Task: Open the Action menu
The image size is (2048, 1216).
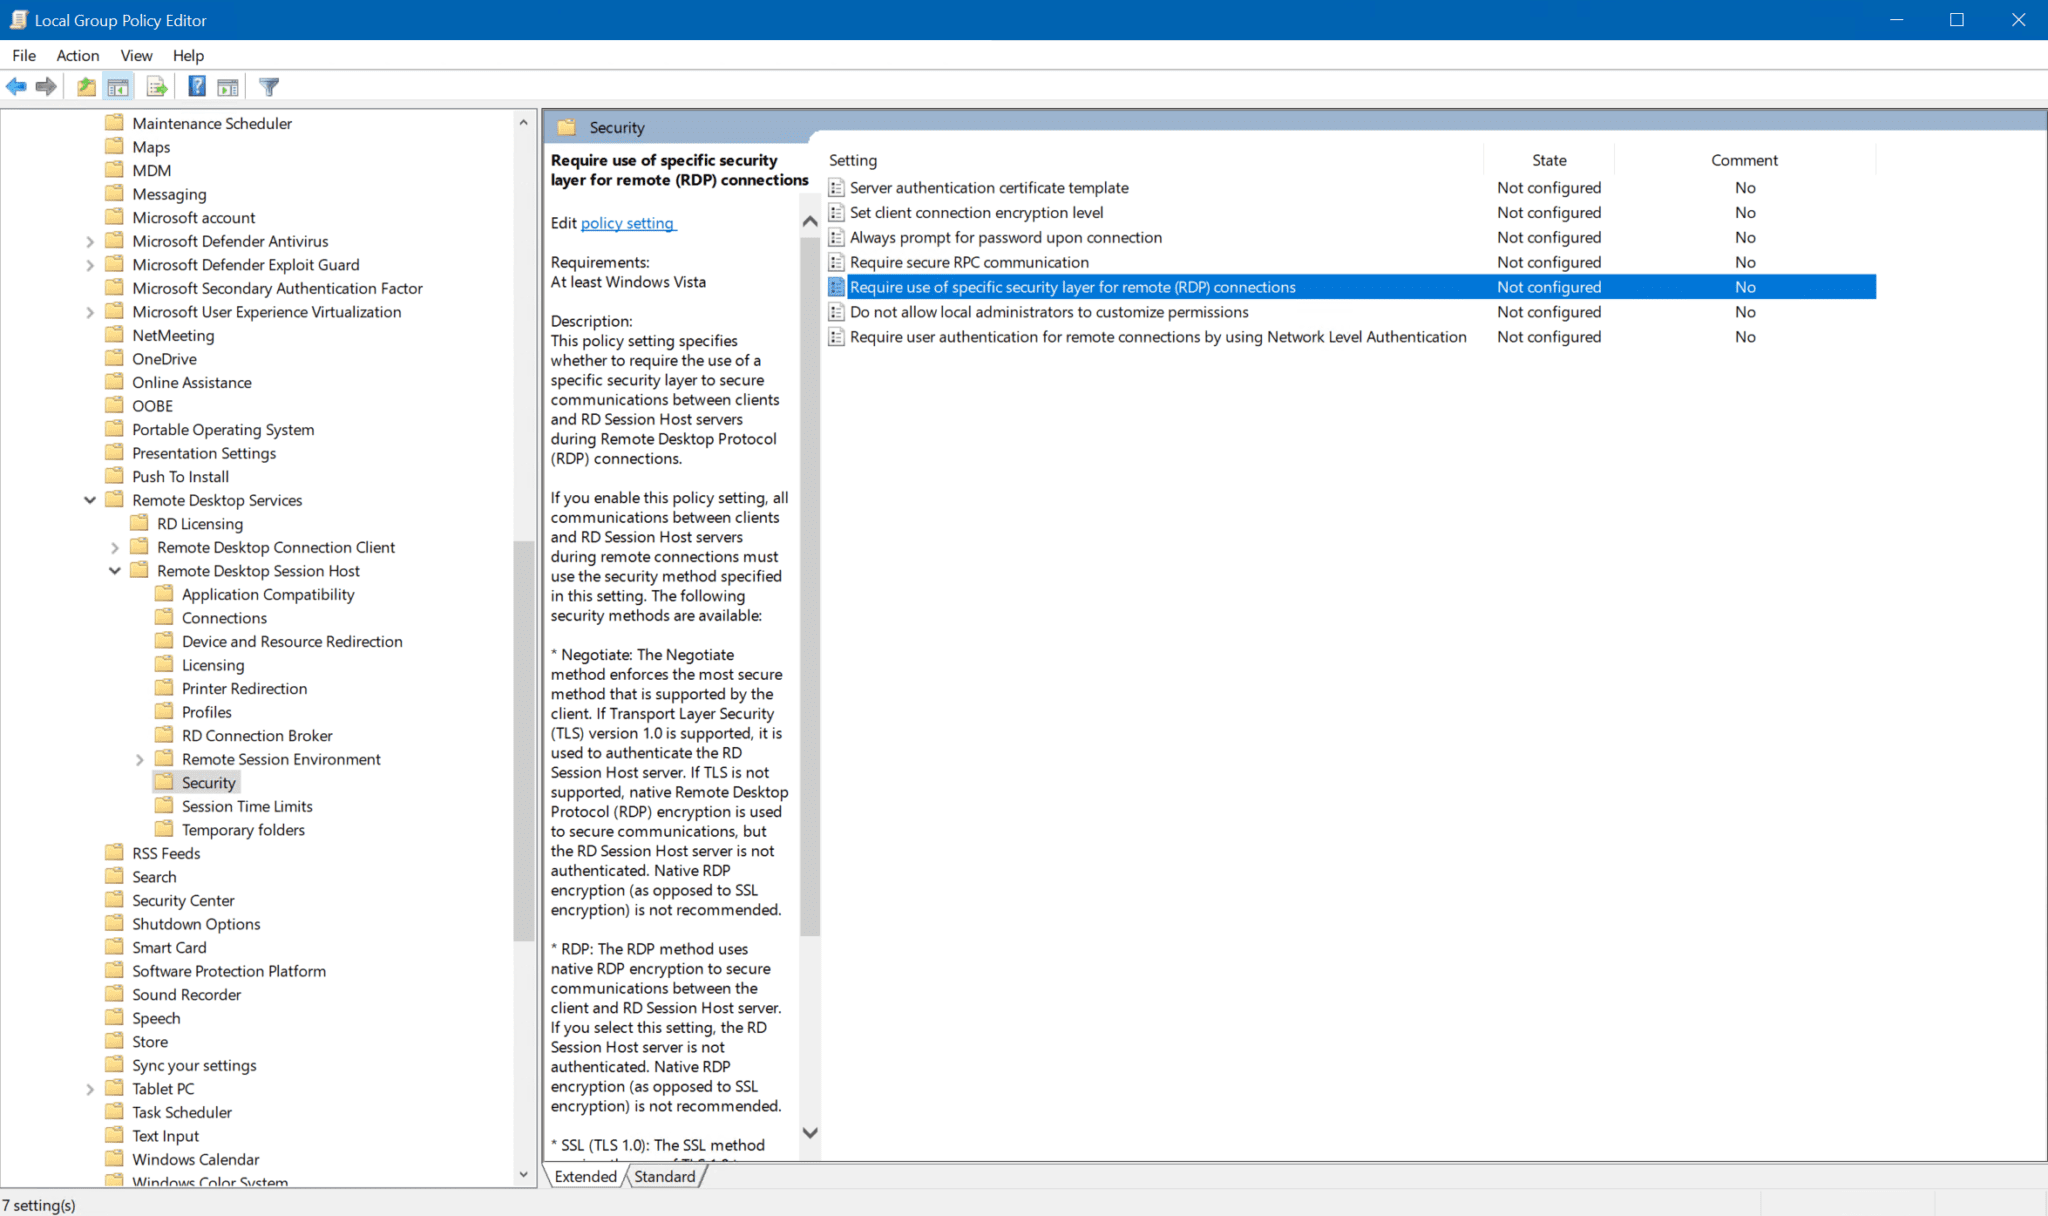Action: tap(77, 55)
